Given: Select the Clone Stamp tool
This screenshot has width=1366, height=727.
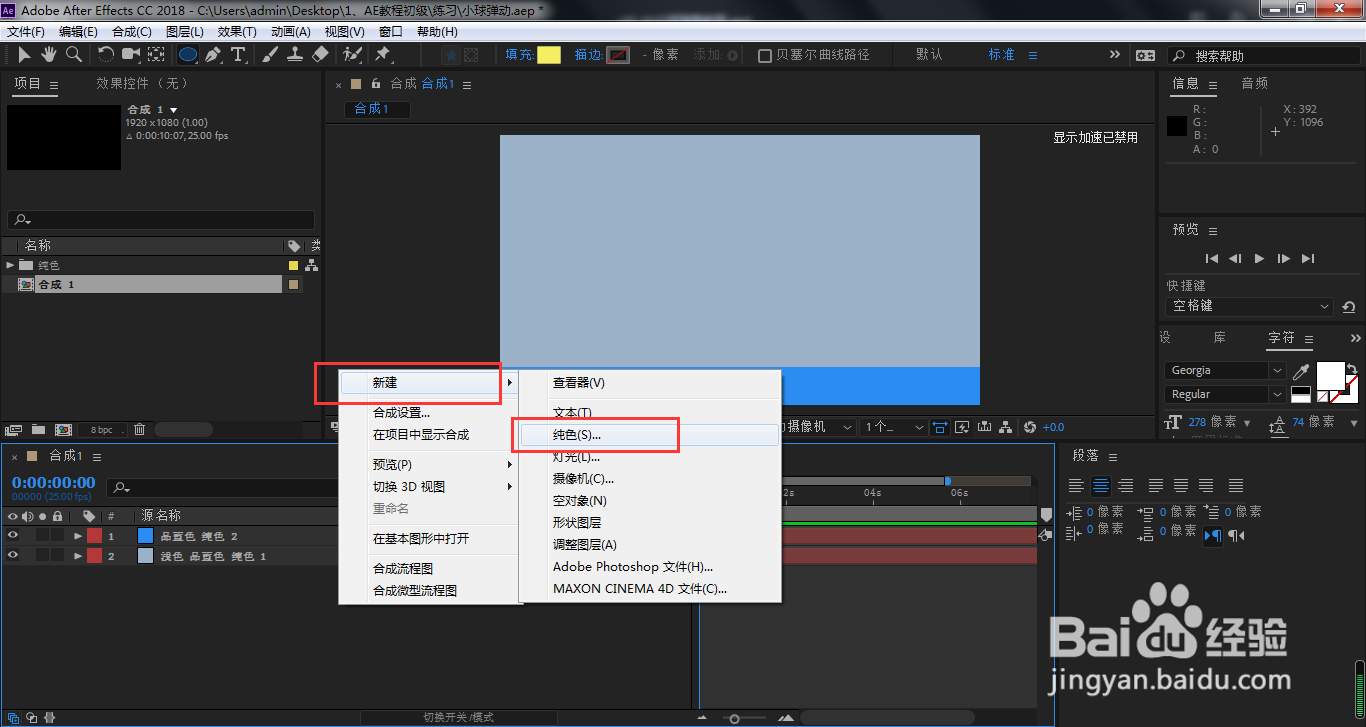Looking at the screenshot, I should [296, 54].
